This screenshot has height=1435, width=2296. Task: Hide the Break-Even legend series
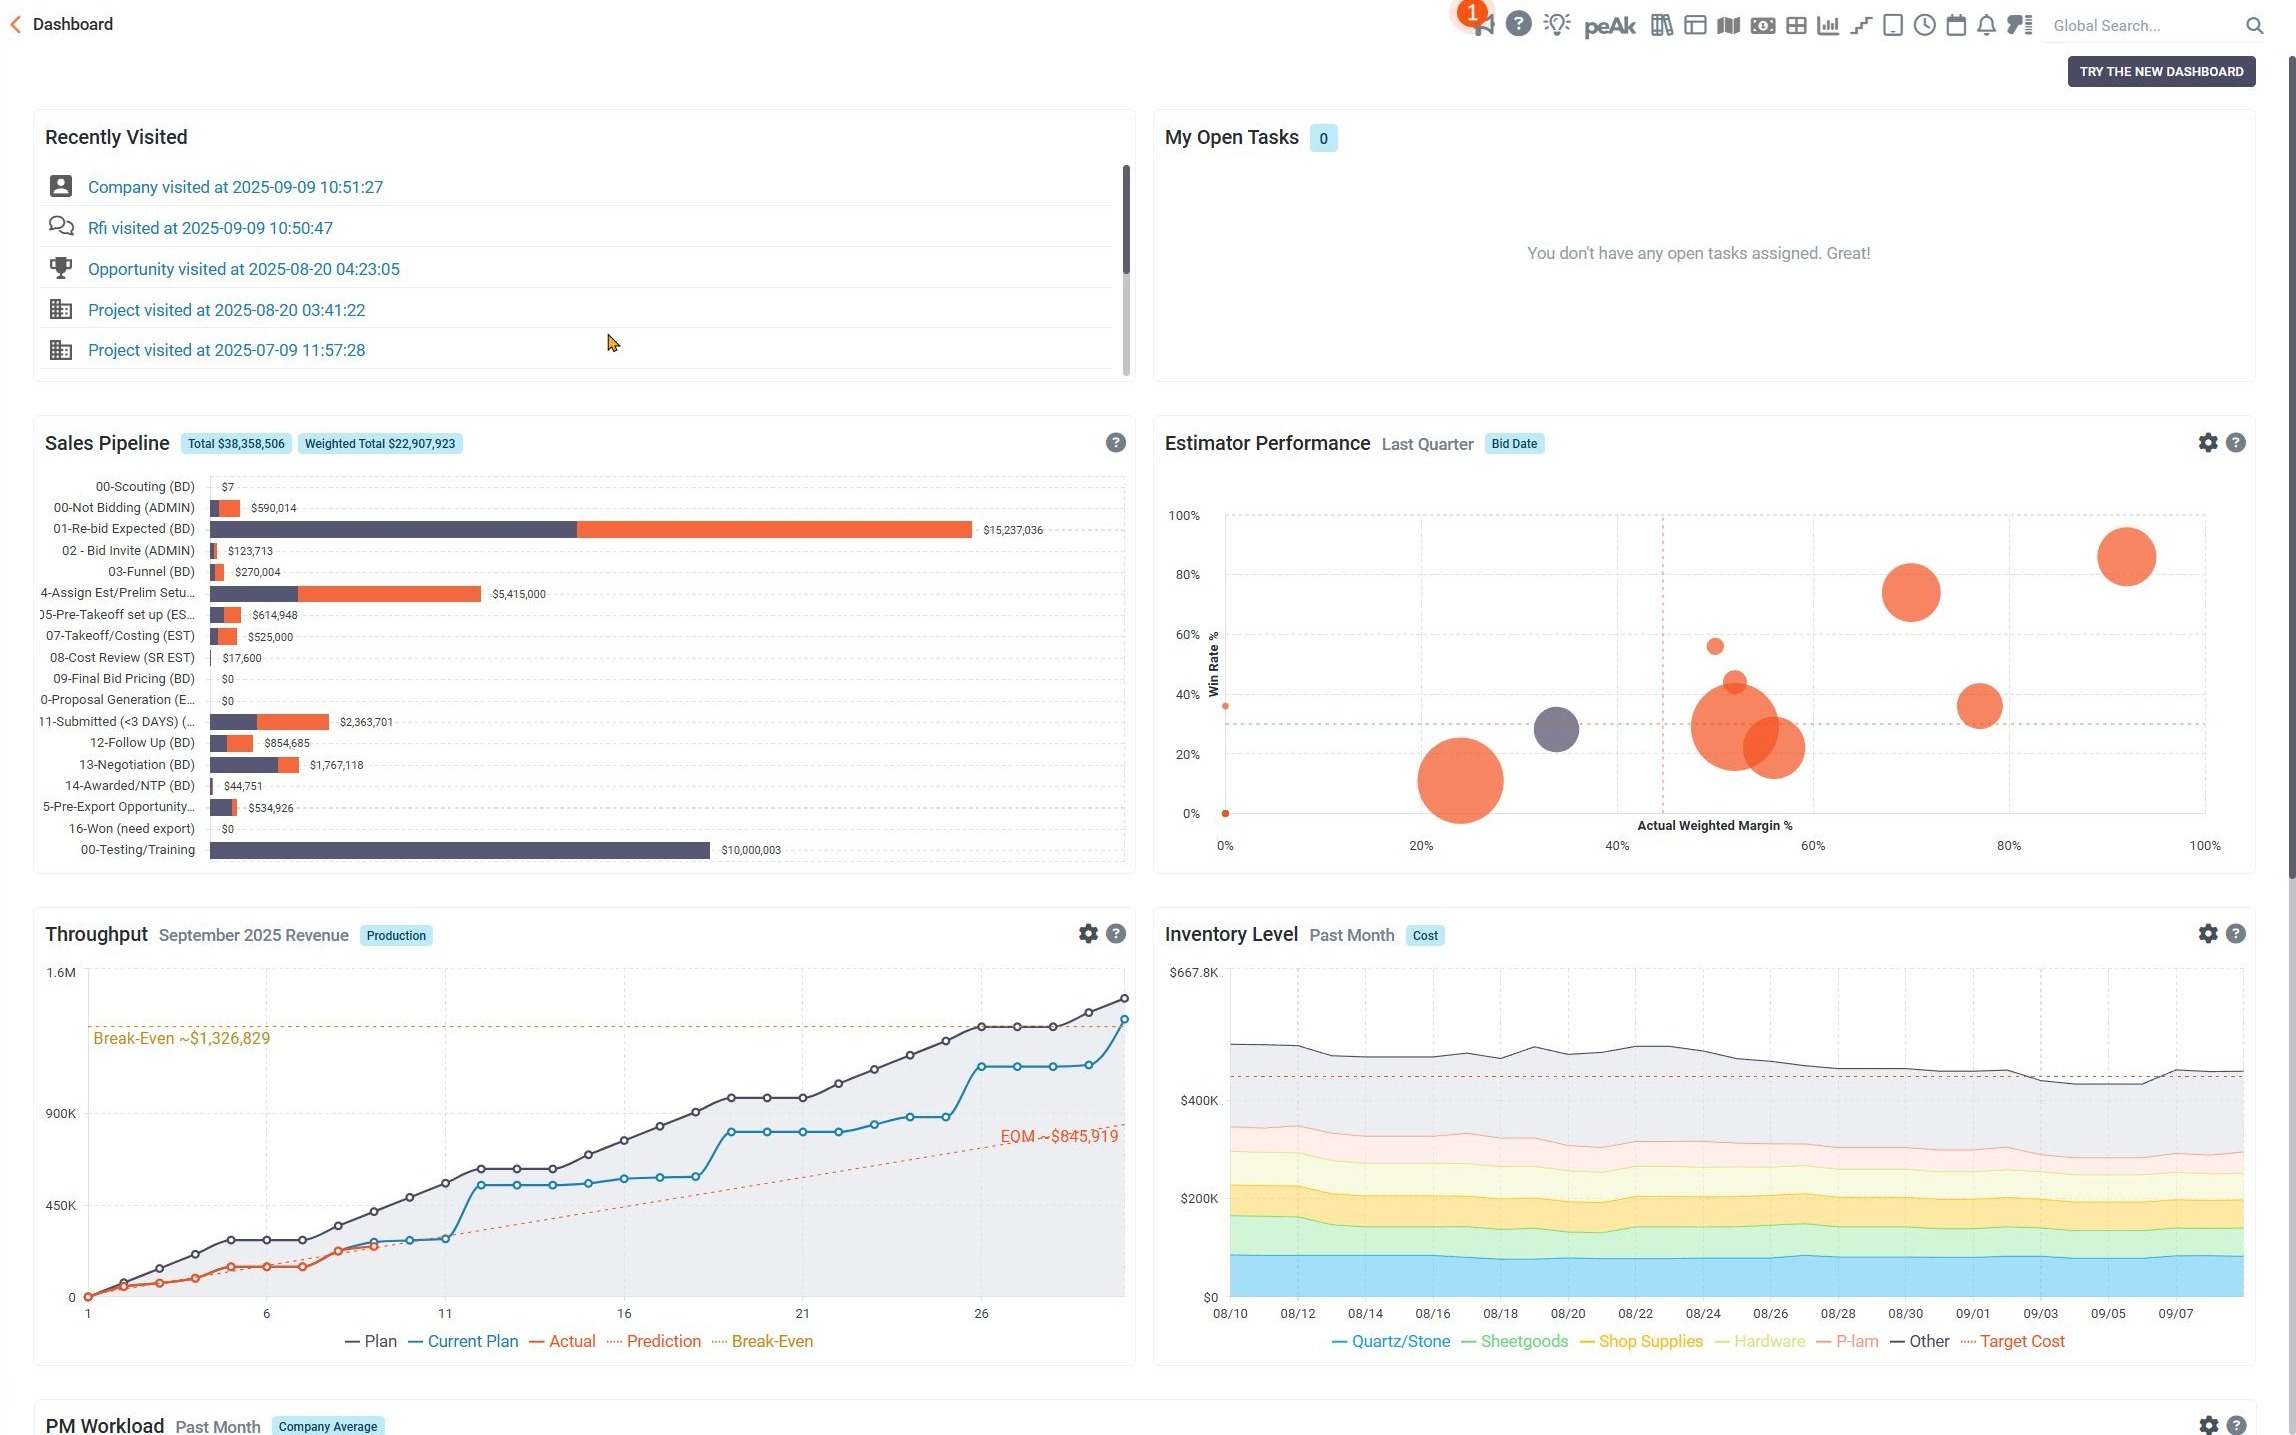tap(771, 1341)
